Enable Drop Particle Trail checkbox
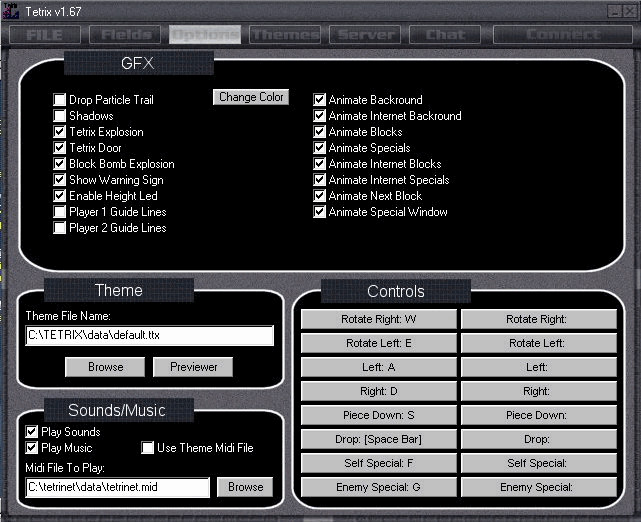Viewport: 641px width, 522px height. click(60, 99)
